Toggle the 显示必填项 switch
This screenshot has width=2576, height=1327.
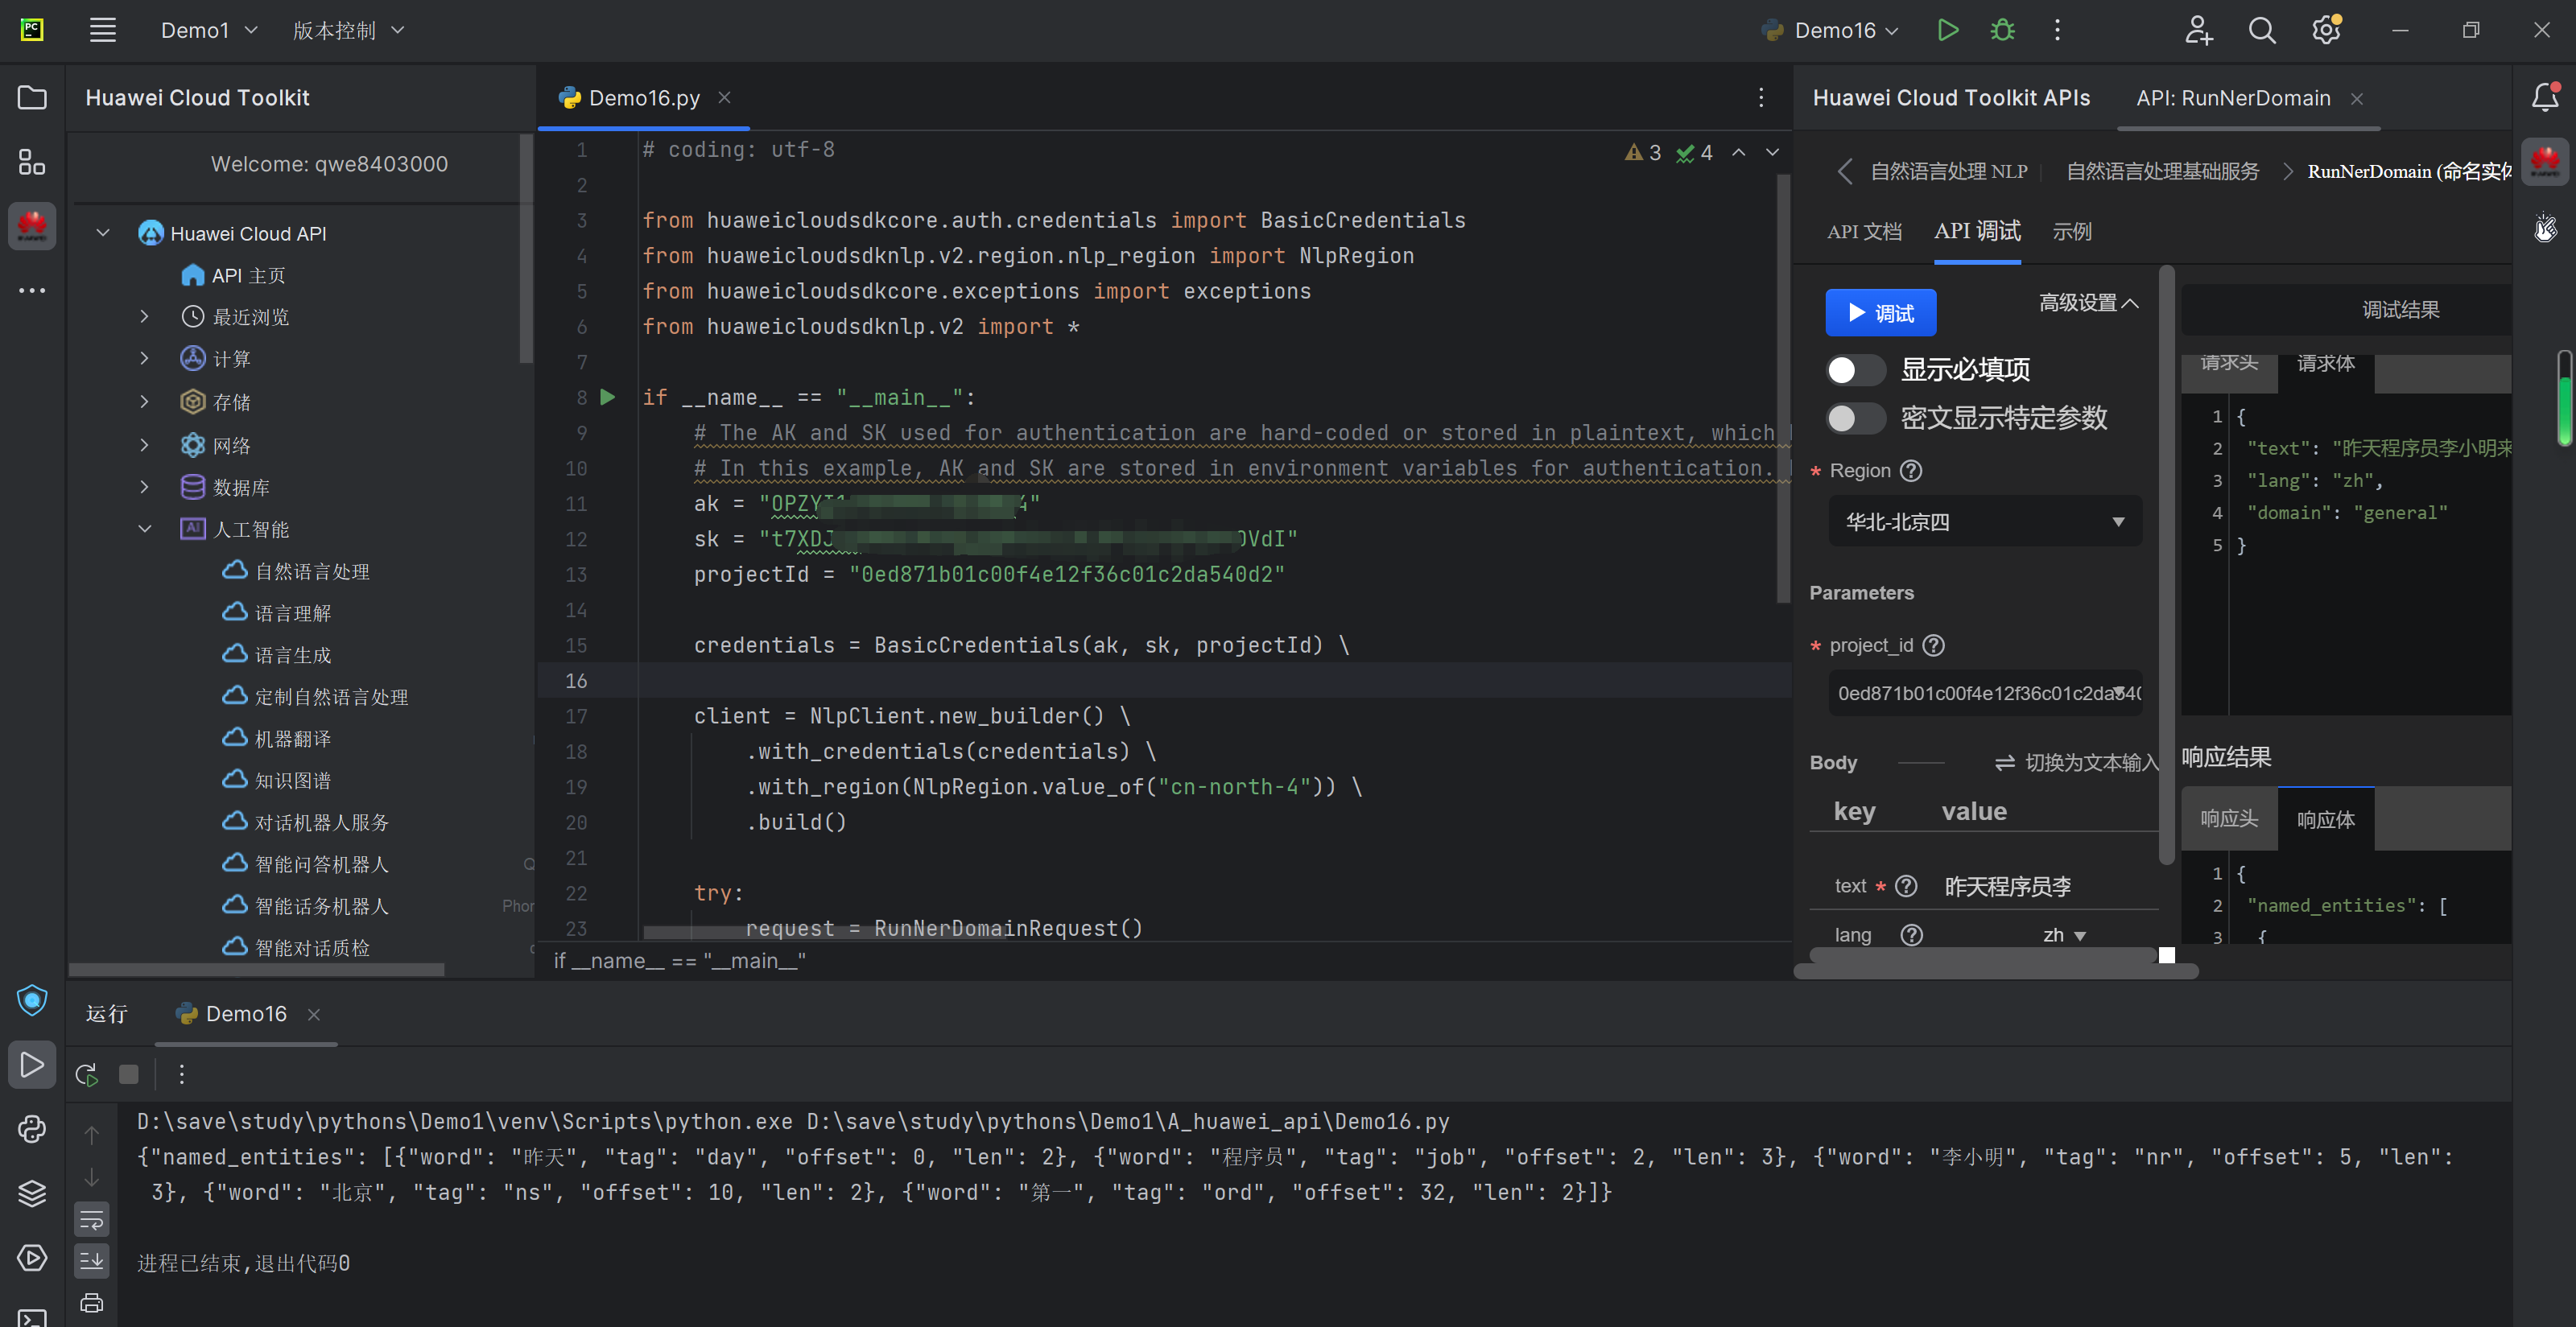(1855, 370)
